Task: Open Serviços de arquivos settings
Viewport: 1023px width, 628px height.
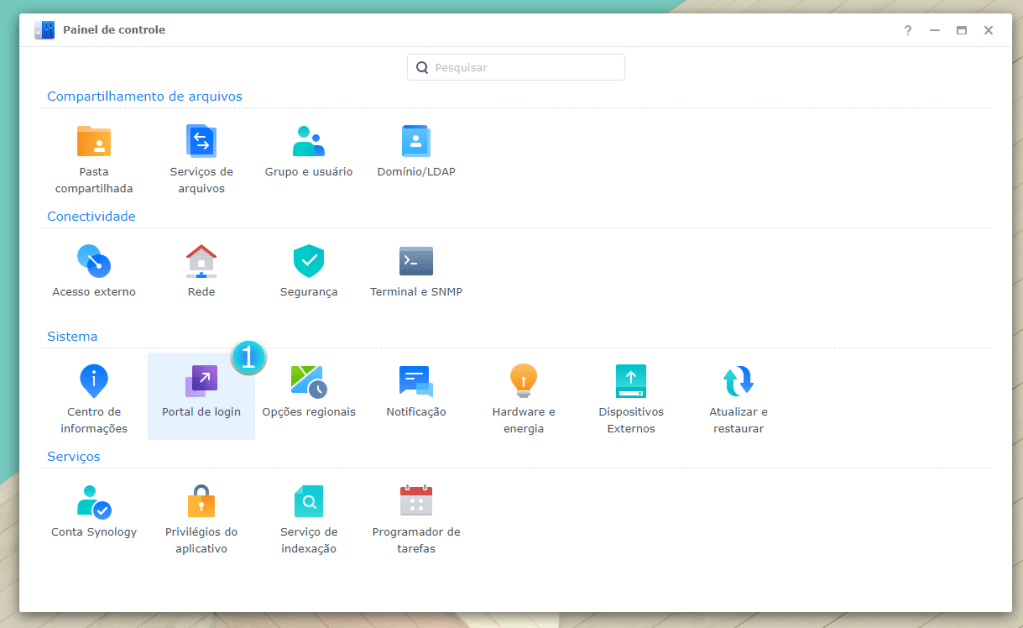Action: pos(201,142)
